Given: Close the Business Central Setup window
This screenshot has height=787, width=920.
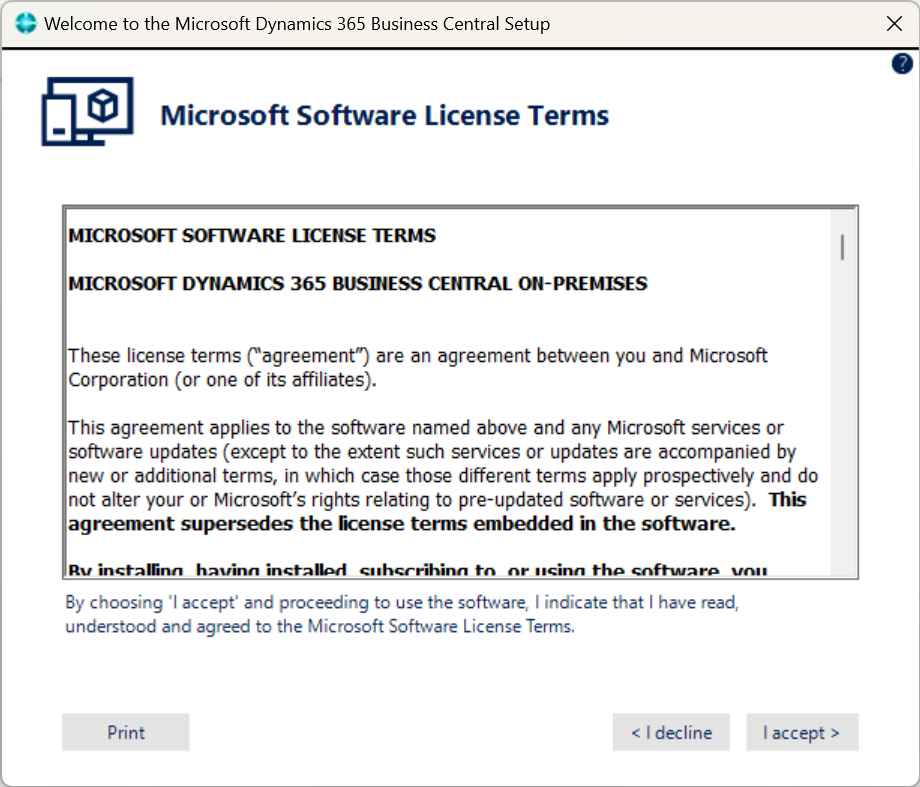Looking at the screenshot, I should click(894, 24).
